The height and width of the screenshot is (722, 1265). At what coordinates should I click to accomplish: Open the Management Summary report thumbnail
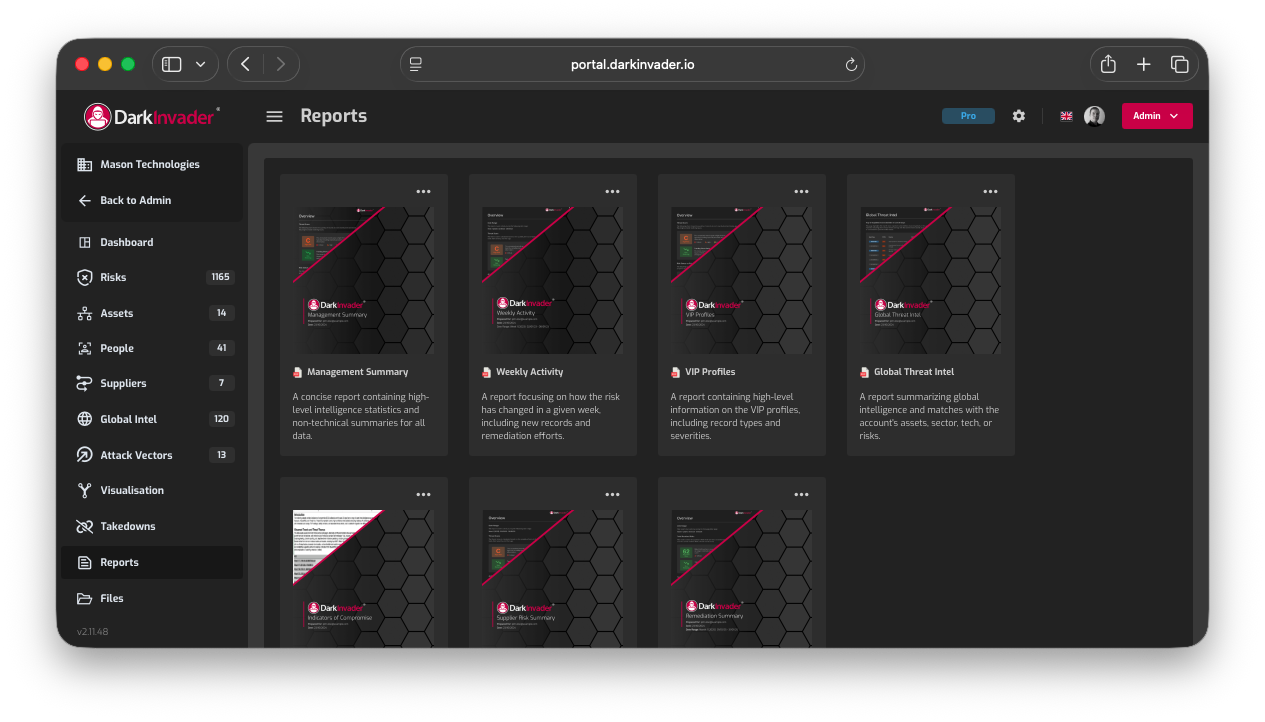point(363,280)
